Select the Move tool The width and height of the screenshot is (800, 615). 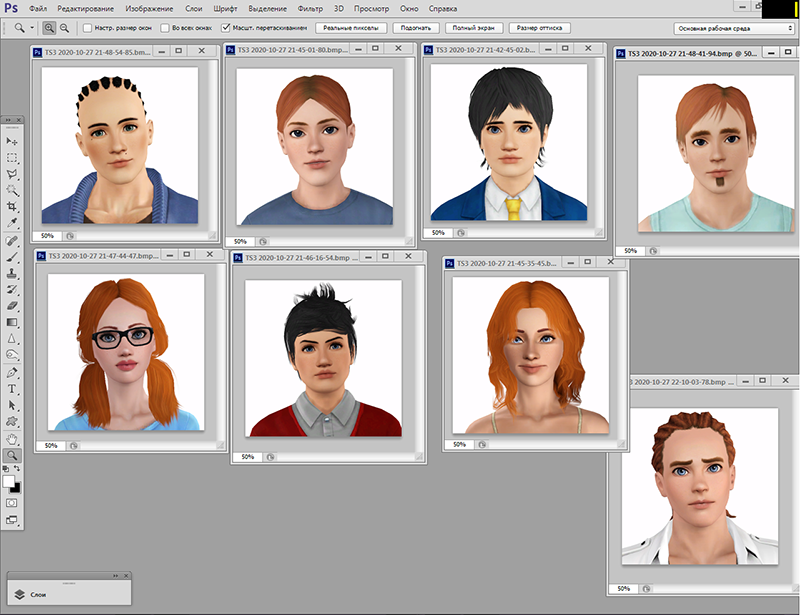(x=12, y=141)
